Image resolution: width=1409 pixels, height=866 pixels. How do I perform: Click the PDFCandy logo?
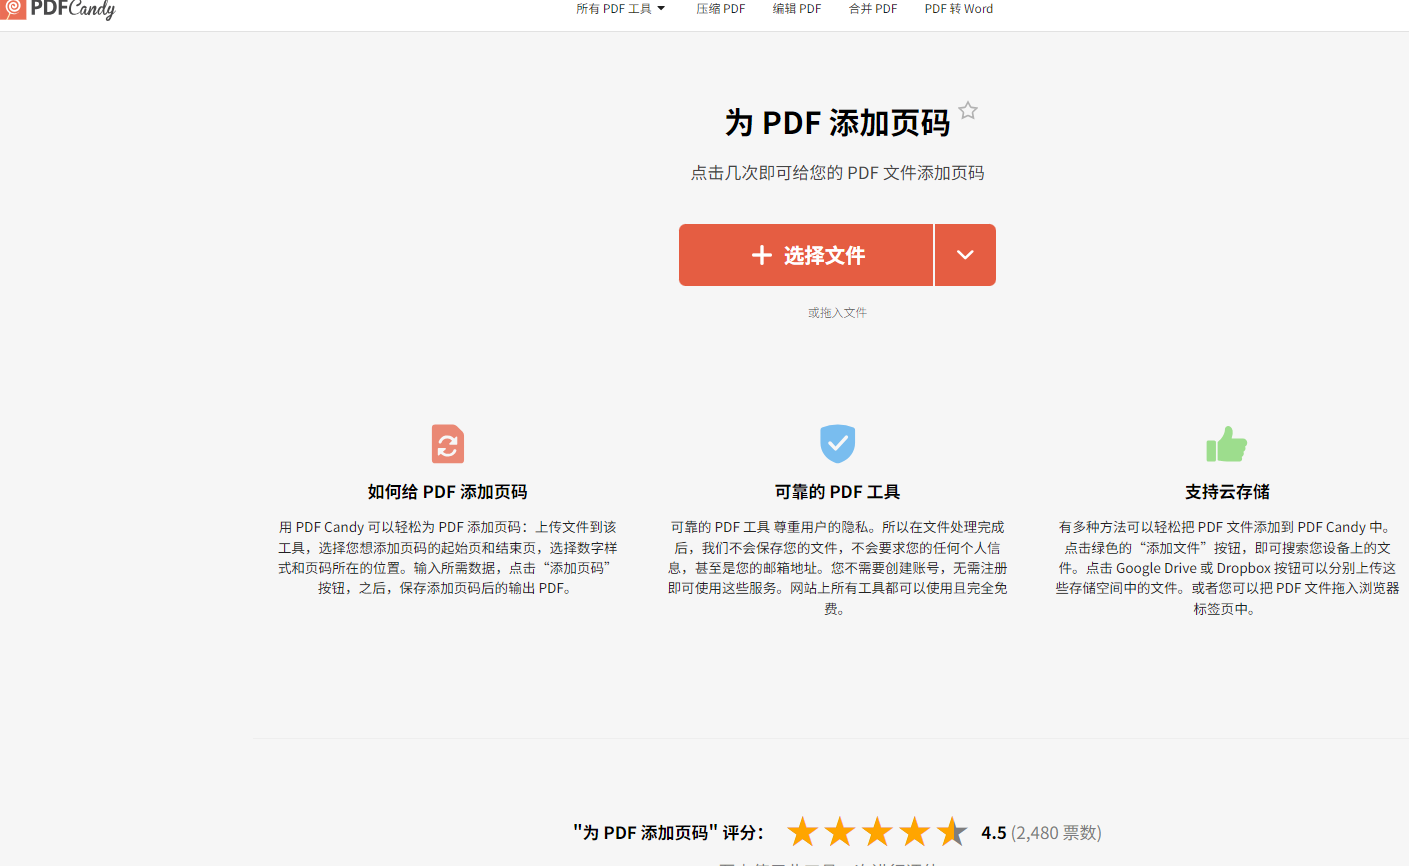[x=58, y=9]
